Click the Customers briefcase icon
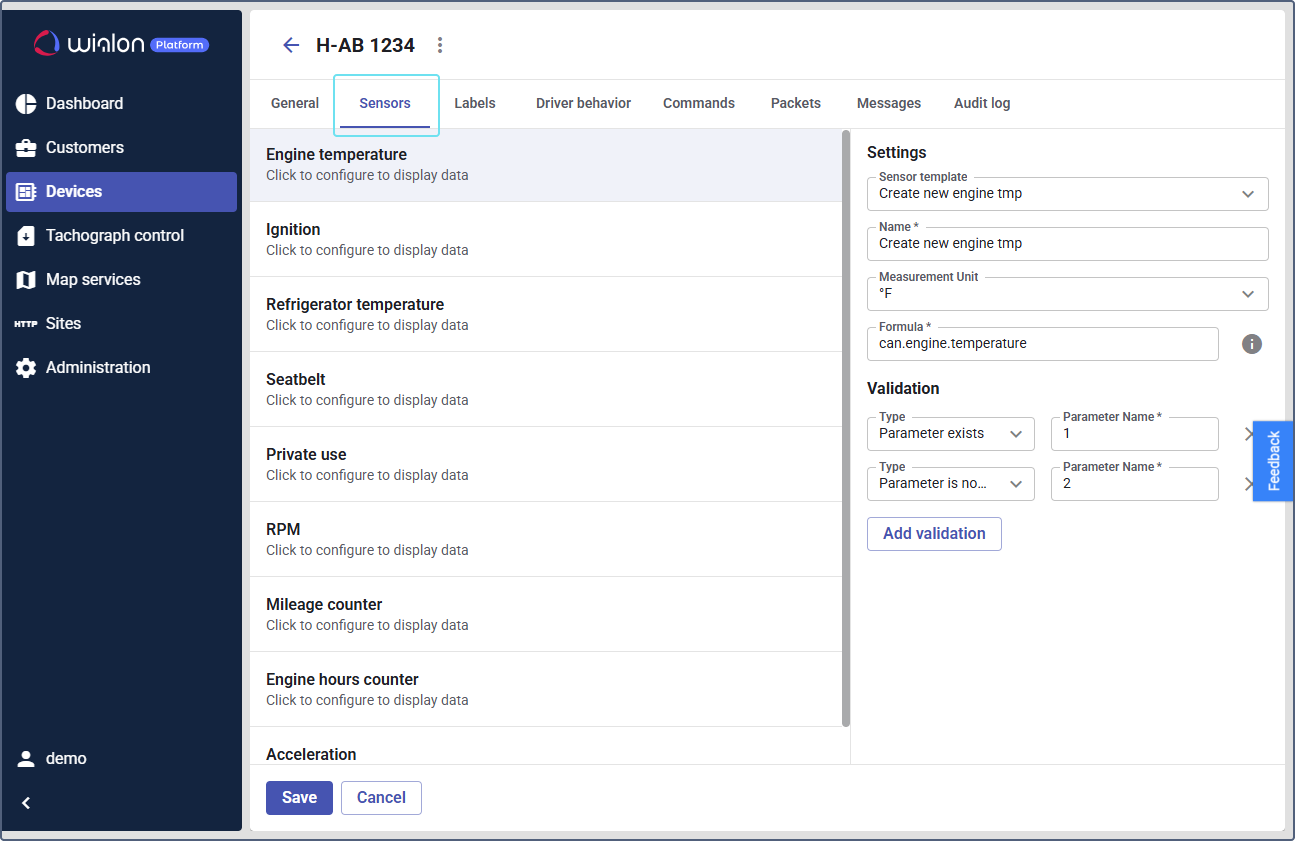Image resolution: width=1295 pixels, height=841 pixels. point(26,148)
